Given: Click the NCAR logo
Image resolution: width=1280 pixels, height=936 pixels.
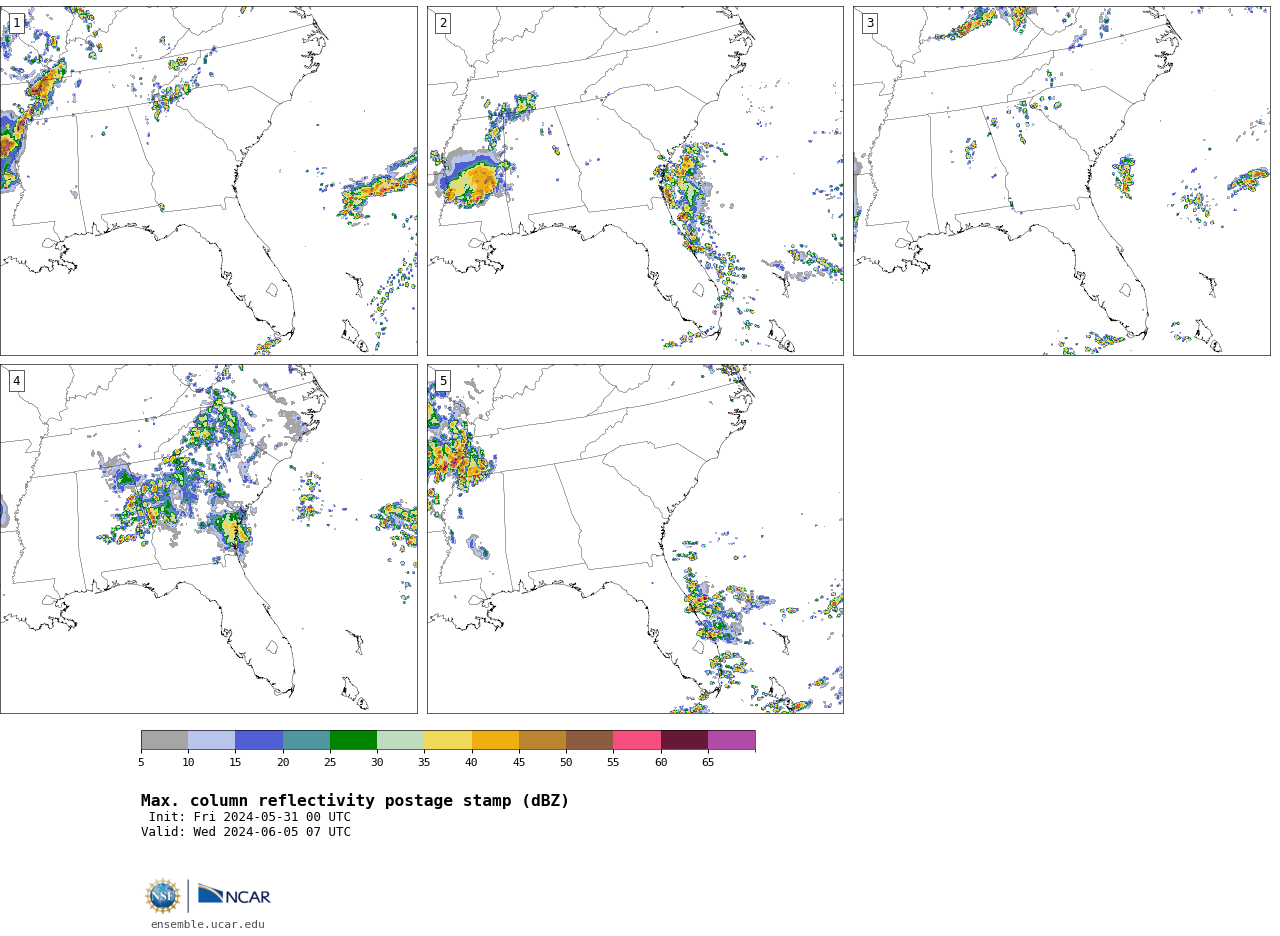Looking at the screenshot, I should 234,895.
